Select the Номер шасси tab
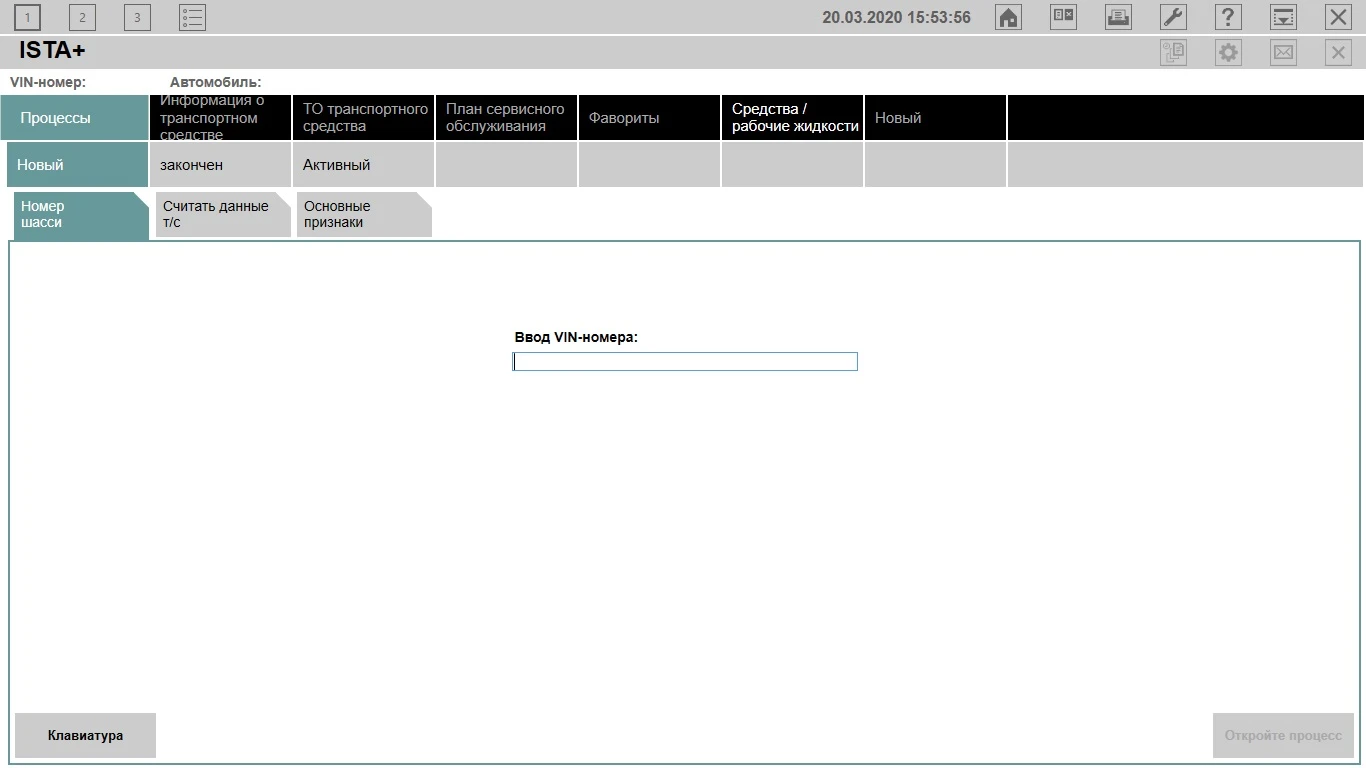Screen dimensions: 1366x768 tap(81, 215)
